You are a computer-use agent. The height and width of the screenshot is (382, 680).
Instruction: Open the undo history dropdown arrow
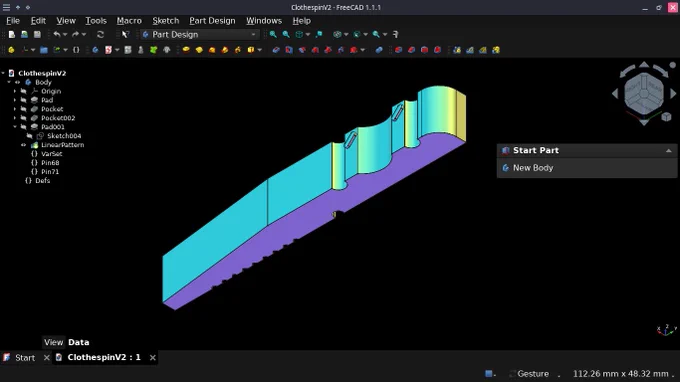point(65,34)
